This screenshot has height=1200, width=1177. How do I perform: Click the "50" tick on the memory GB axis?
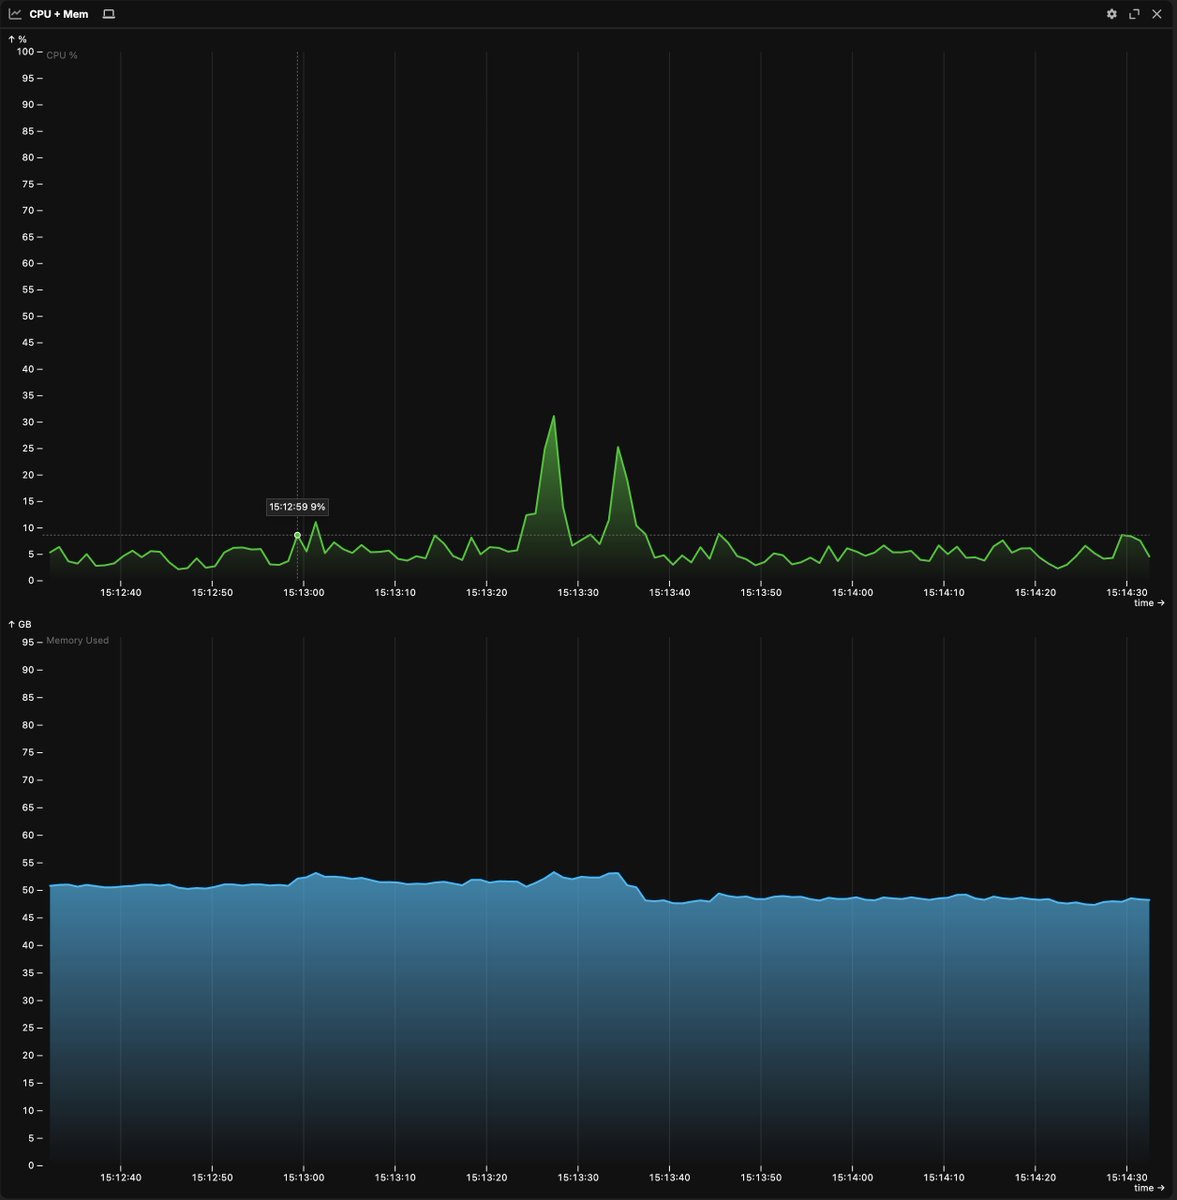click(x=28, y=890)
